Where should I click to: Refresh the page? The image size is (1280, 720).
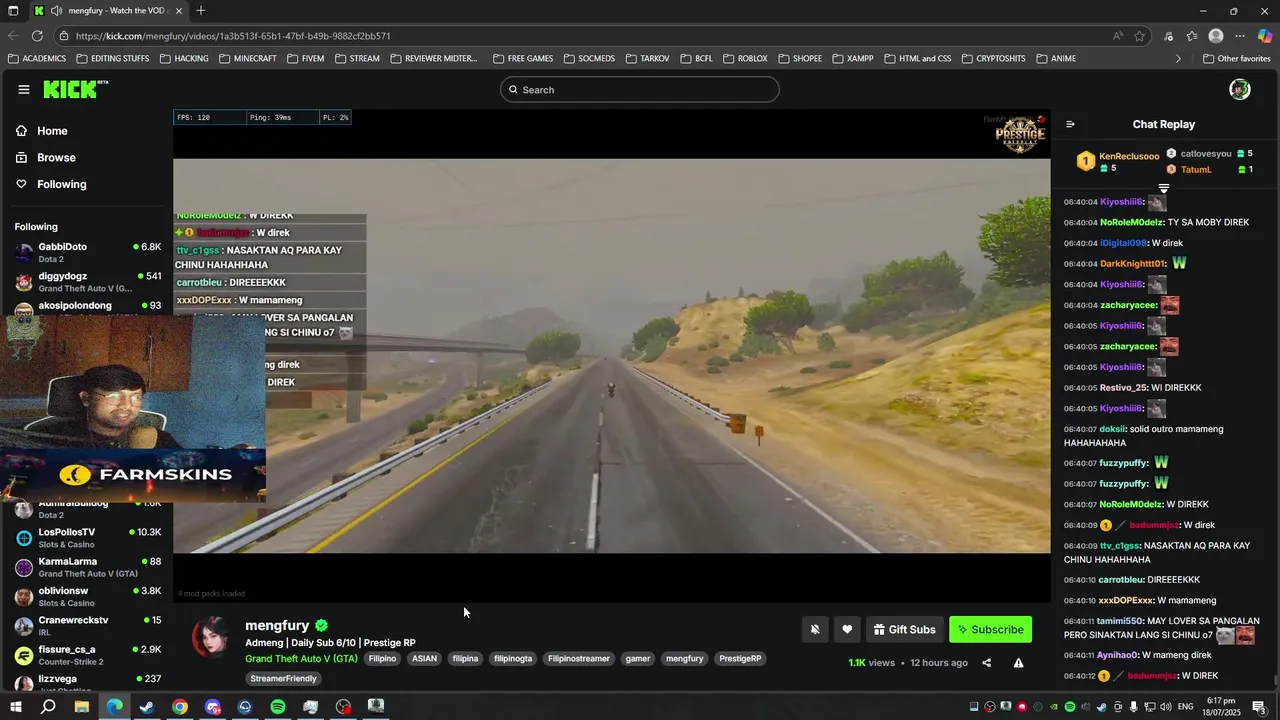[x=37, y=36]
